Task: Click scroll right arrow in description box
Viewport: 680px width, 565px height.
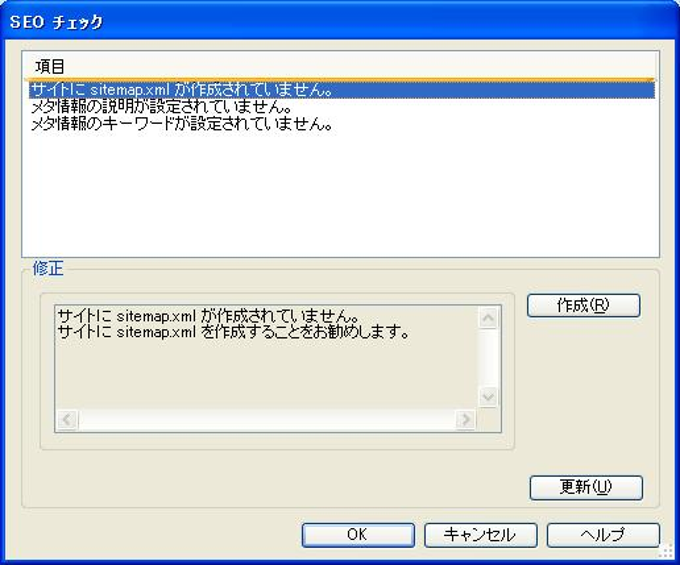Action: click(465, 420)
